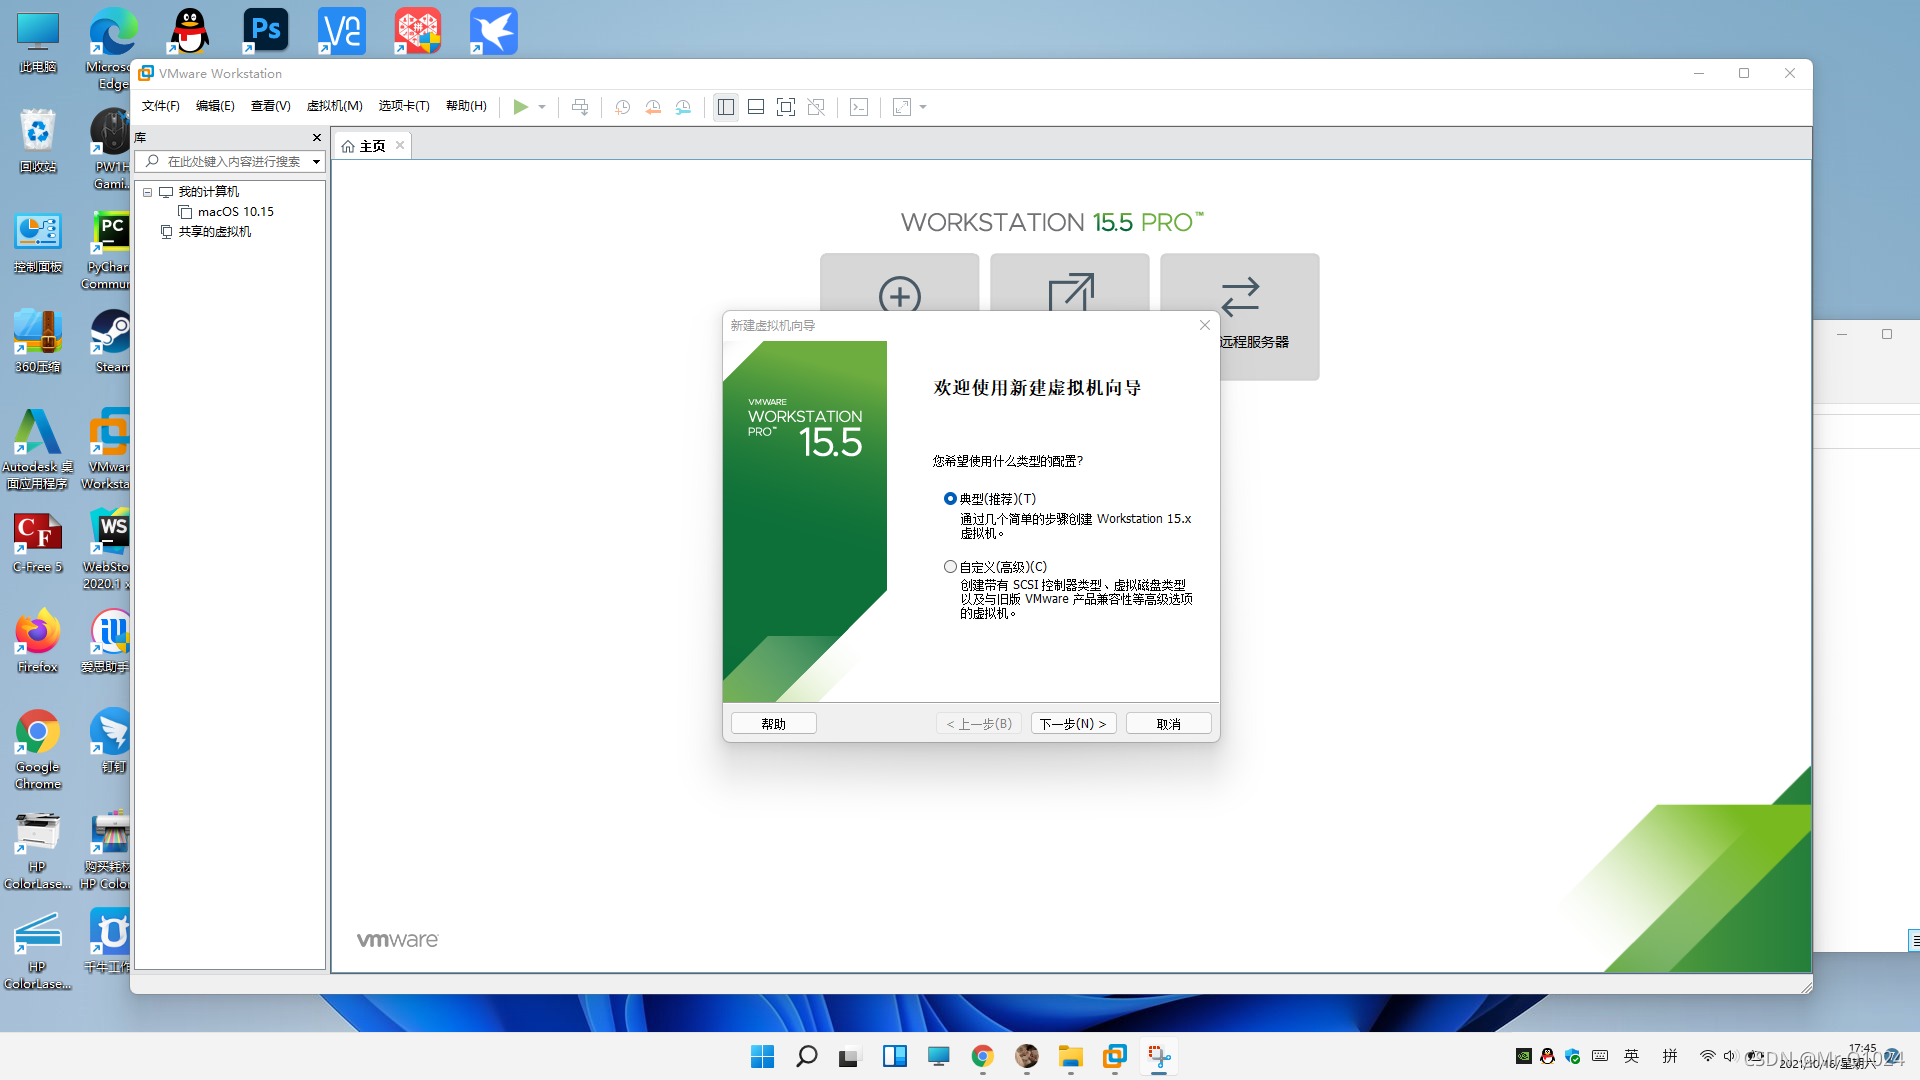Open Widgets panel on taskbar
Image resolution: width=1920 pixels, height=1080 pixels.
894,1057
